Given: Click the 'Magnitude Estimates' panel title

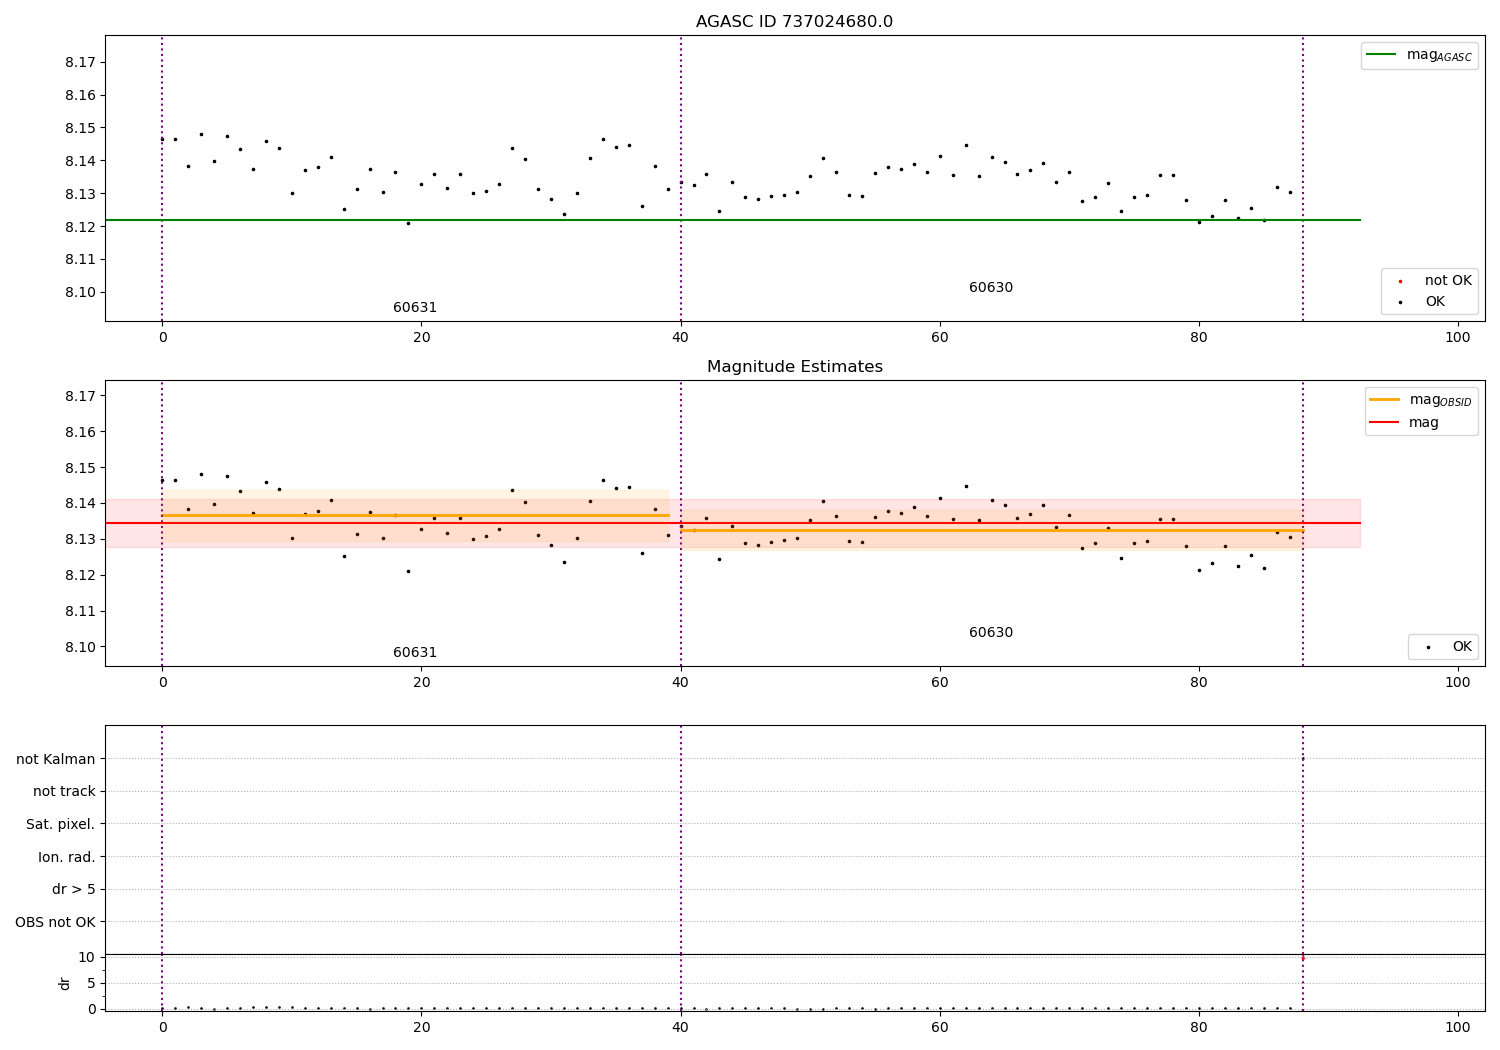Looking at the screenshot, I should pos(794,367).
